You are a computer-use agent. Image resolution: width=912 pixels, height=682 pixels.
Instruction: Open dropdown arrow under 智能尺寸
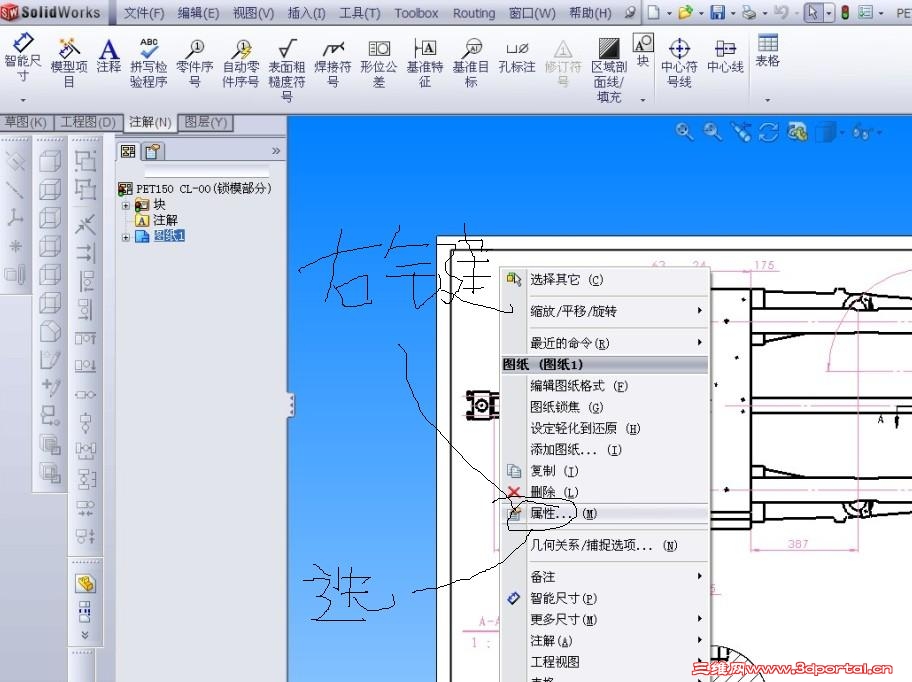pos(23,100)
